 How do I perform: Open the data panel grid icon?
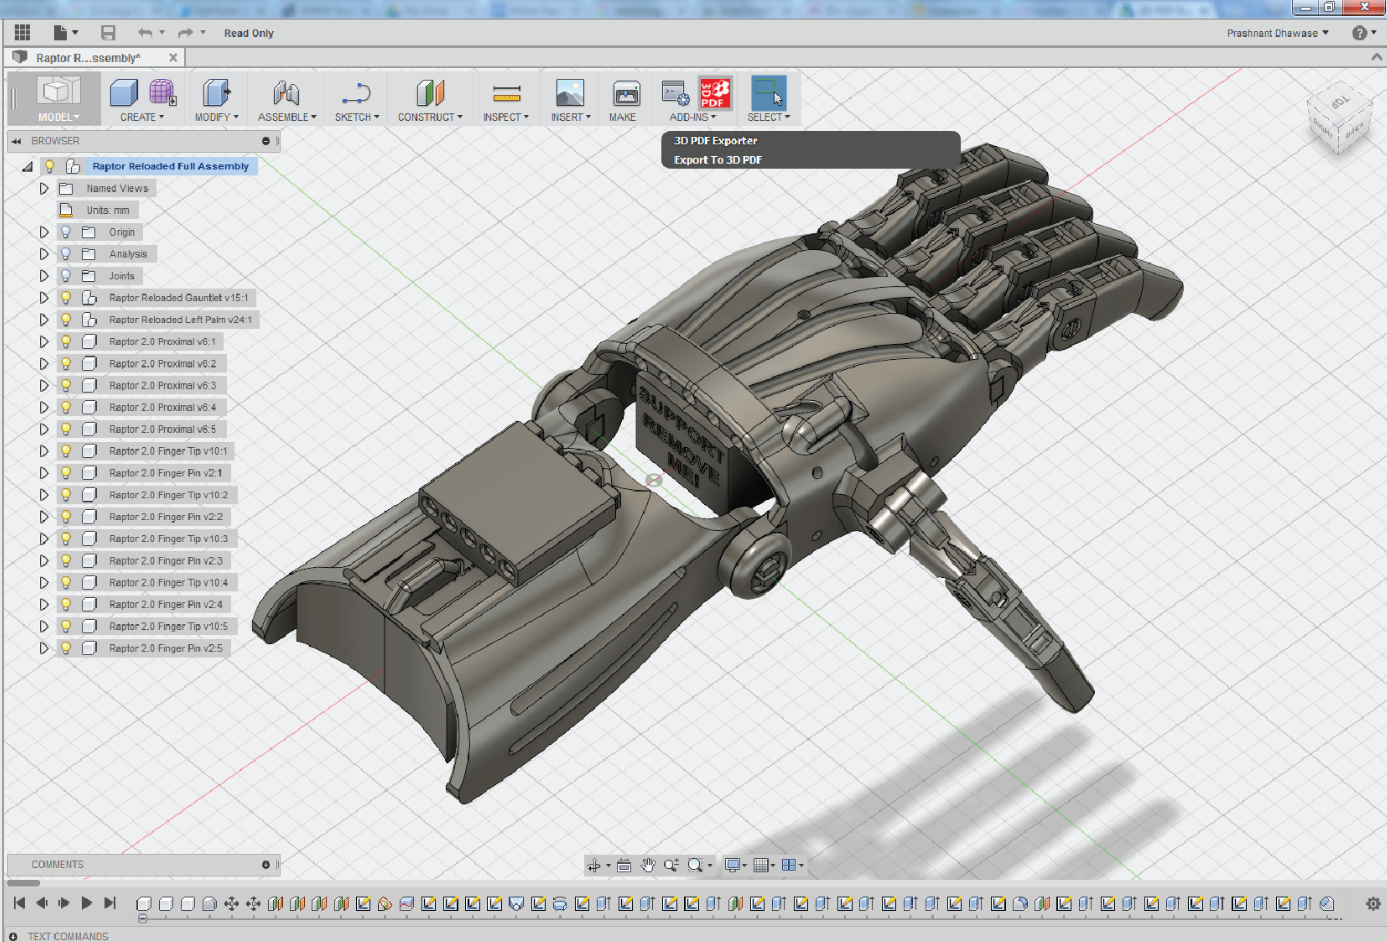[x=22, y=33]
